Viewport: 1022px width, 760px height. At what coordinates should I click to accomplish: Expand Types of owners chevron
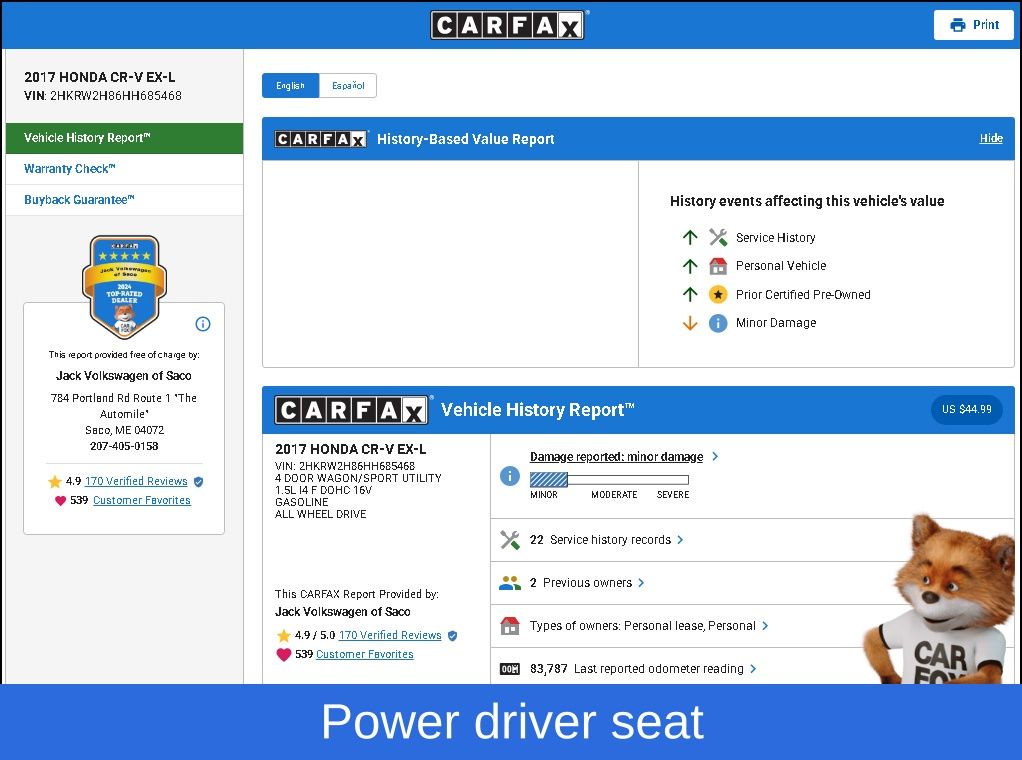coord(765,626)
